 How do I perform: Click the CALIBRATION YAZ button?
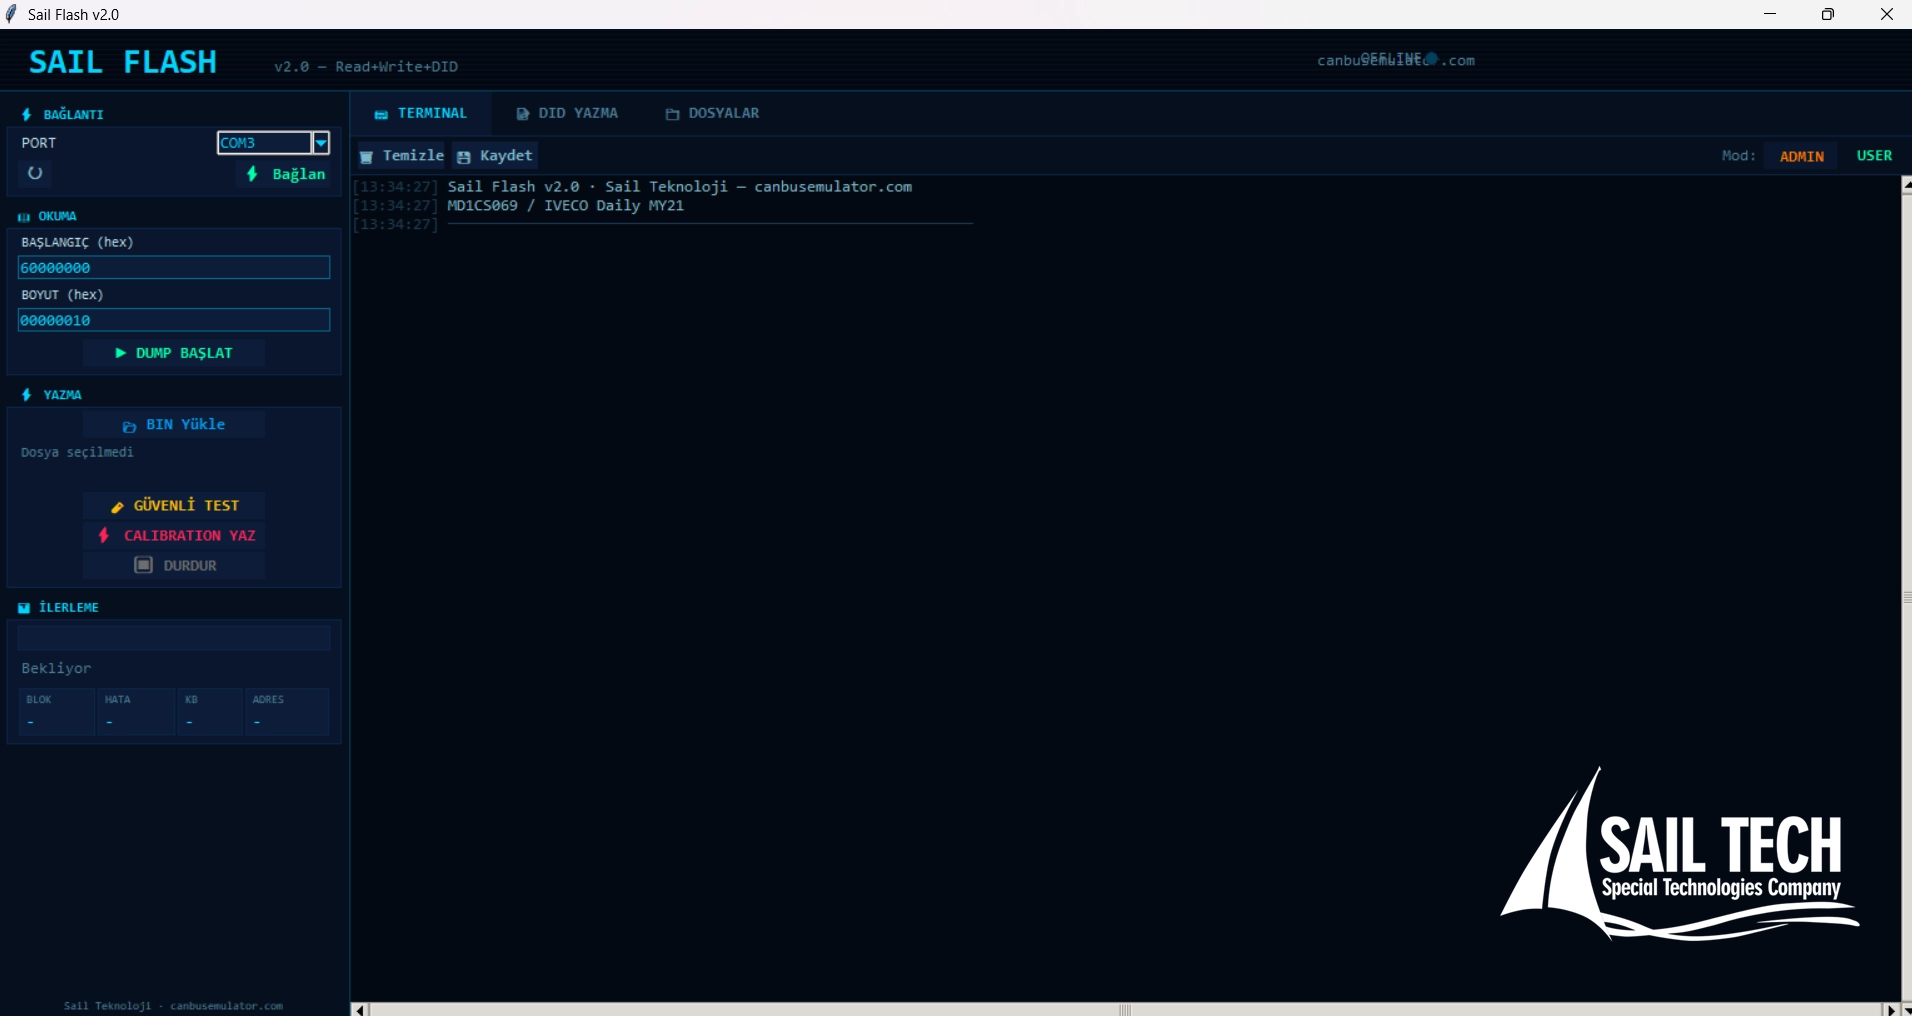coord(174,536)
